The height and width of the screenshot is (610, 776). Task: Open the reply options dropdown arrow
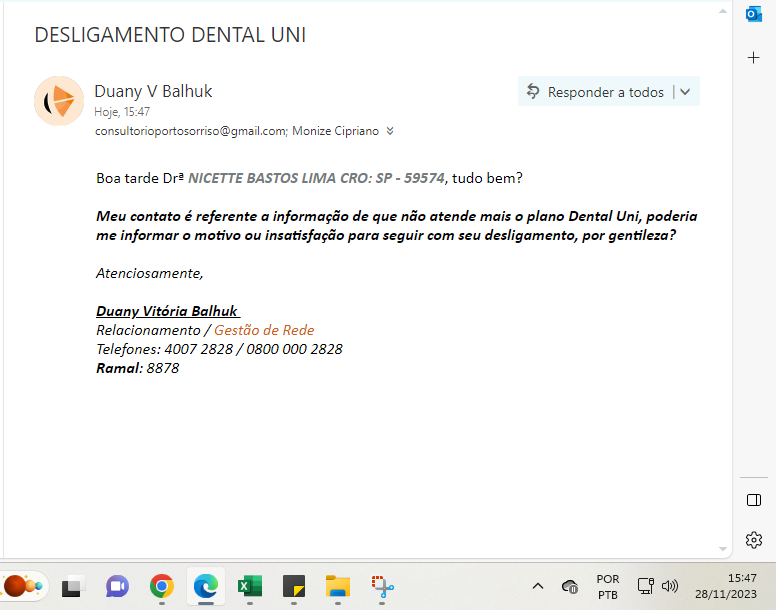pos(685,92)
